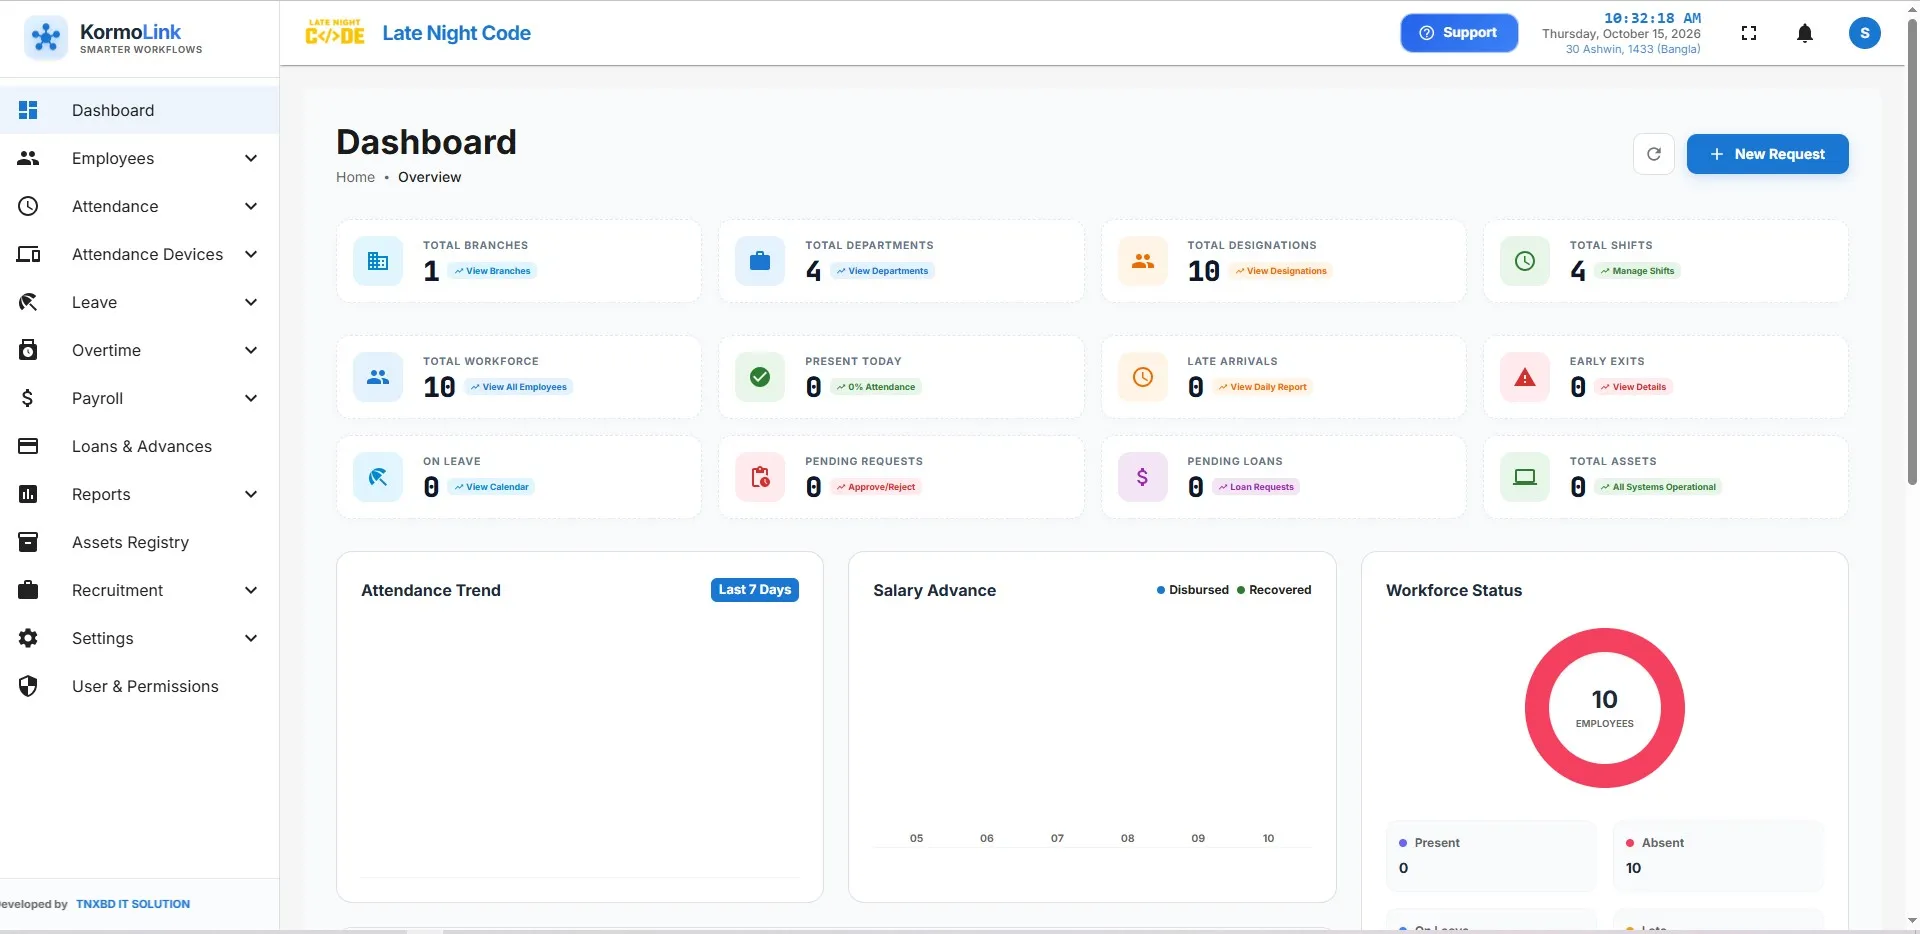Expand the Overtime menu chevron
Image resolution: width=1920 pixels, height=934 pixels.
[251, 350]
